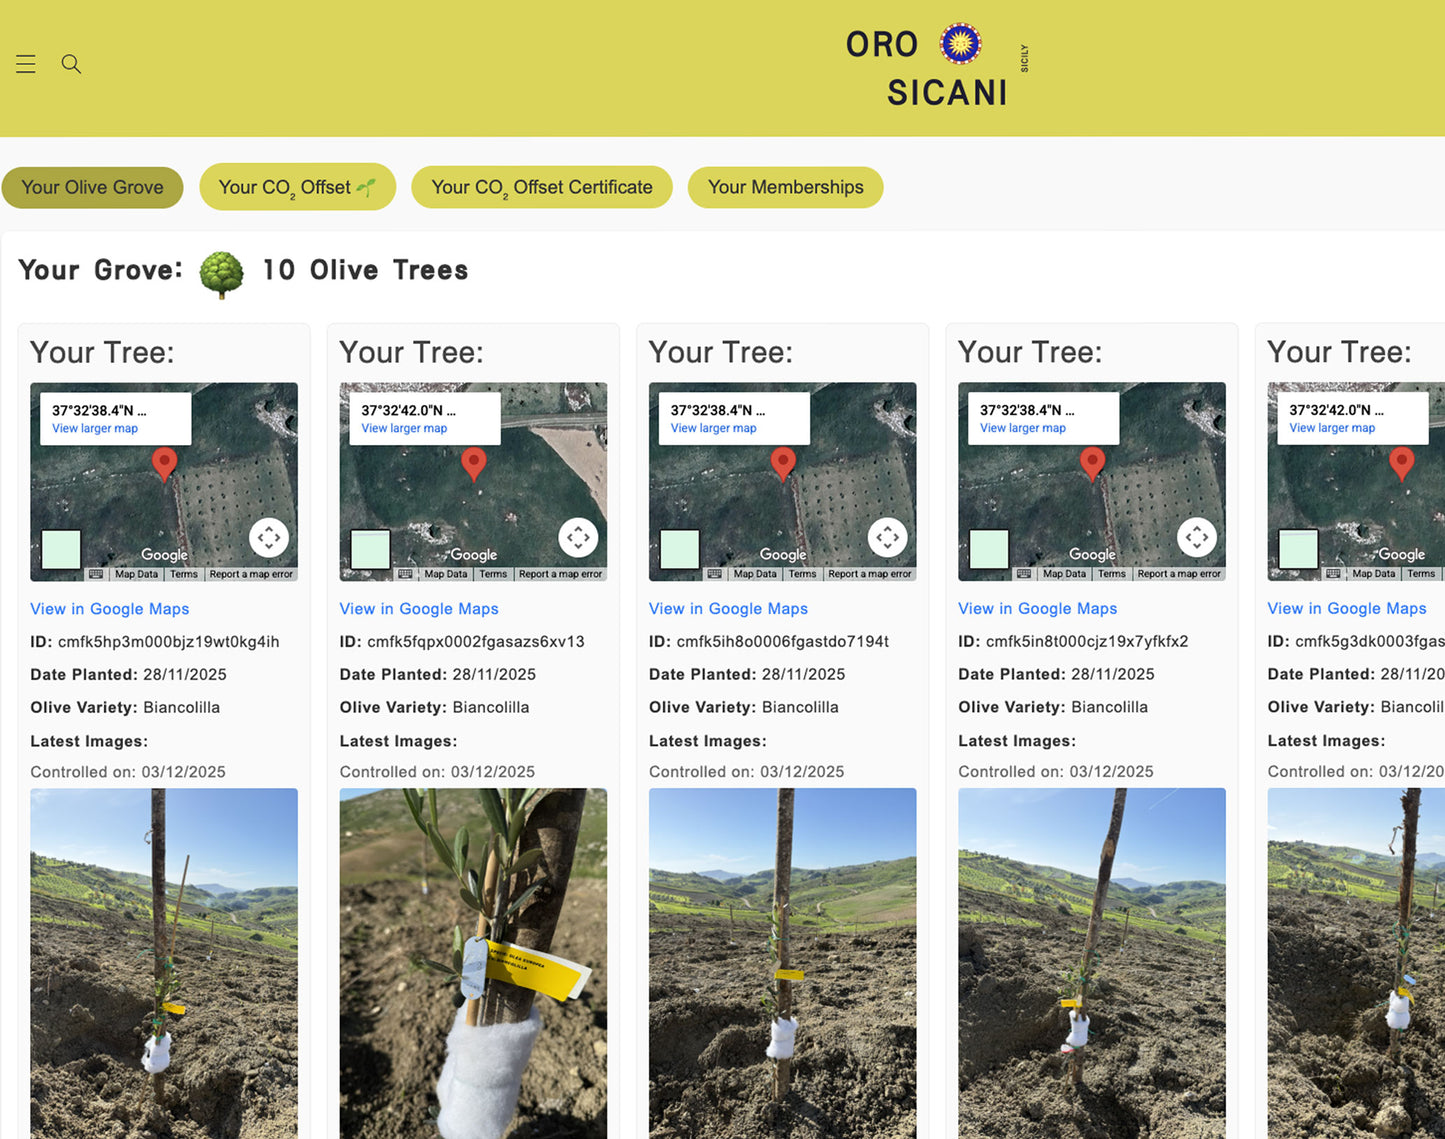The height and width of the screenshot is (1139, 1445).
Task: Open the hamburger navigation menu
Action: 25,63
